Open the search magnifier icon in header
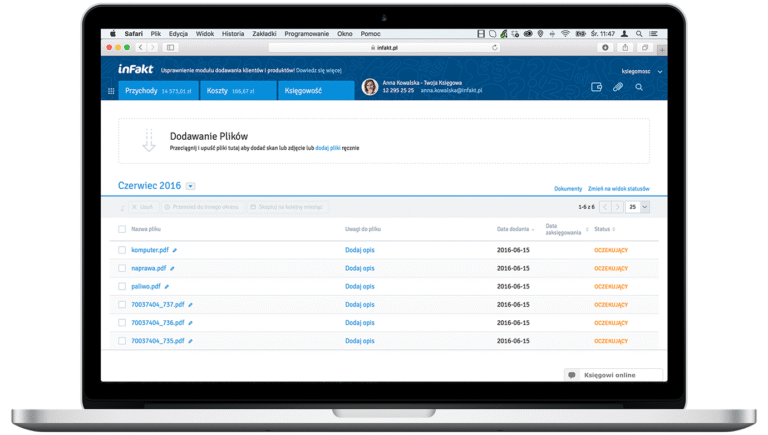The width and height of the screenshot is (768, 435). (x=639, y=87)
